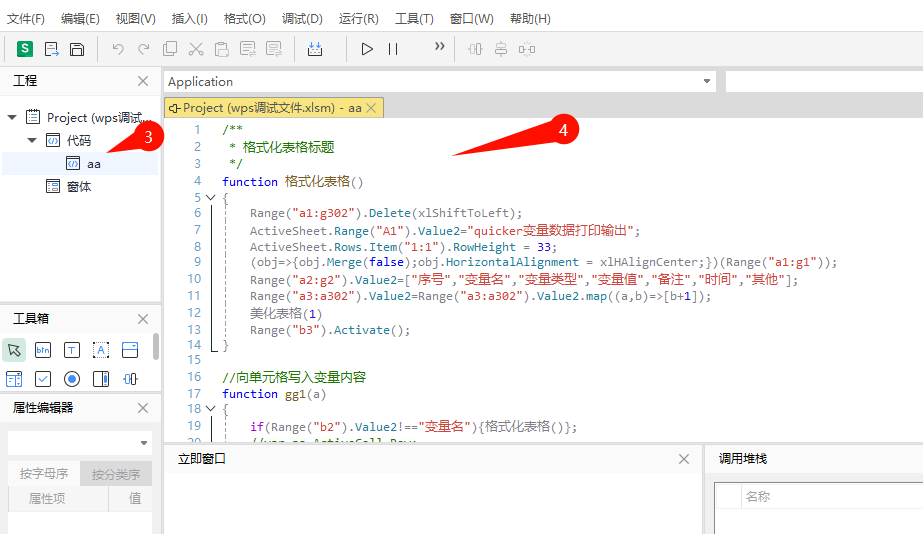Close the 工具箱 panel
The image size is (923, 534).
pyautogui.click(x=143, y=319)
